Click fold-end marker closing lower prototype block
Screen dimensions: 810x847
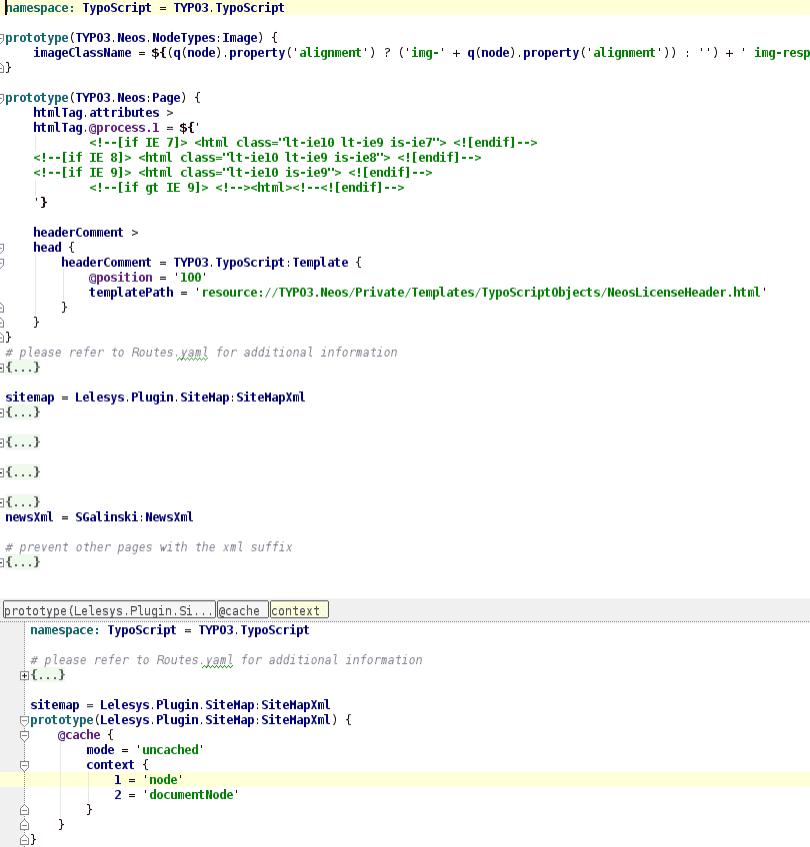click(x=24, y=840)
